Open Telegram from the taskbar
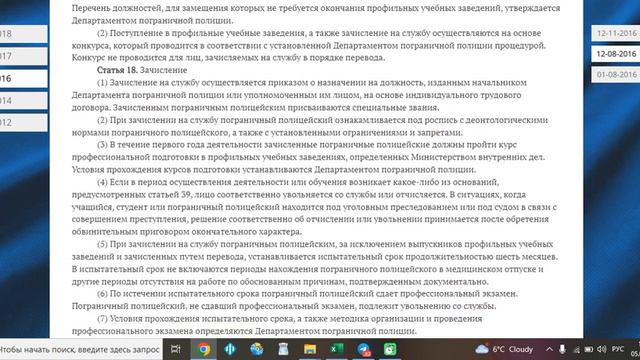 pyautogui.click(x=363, y=349)
